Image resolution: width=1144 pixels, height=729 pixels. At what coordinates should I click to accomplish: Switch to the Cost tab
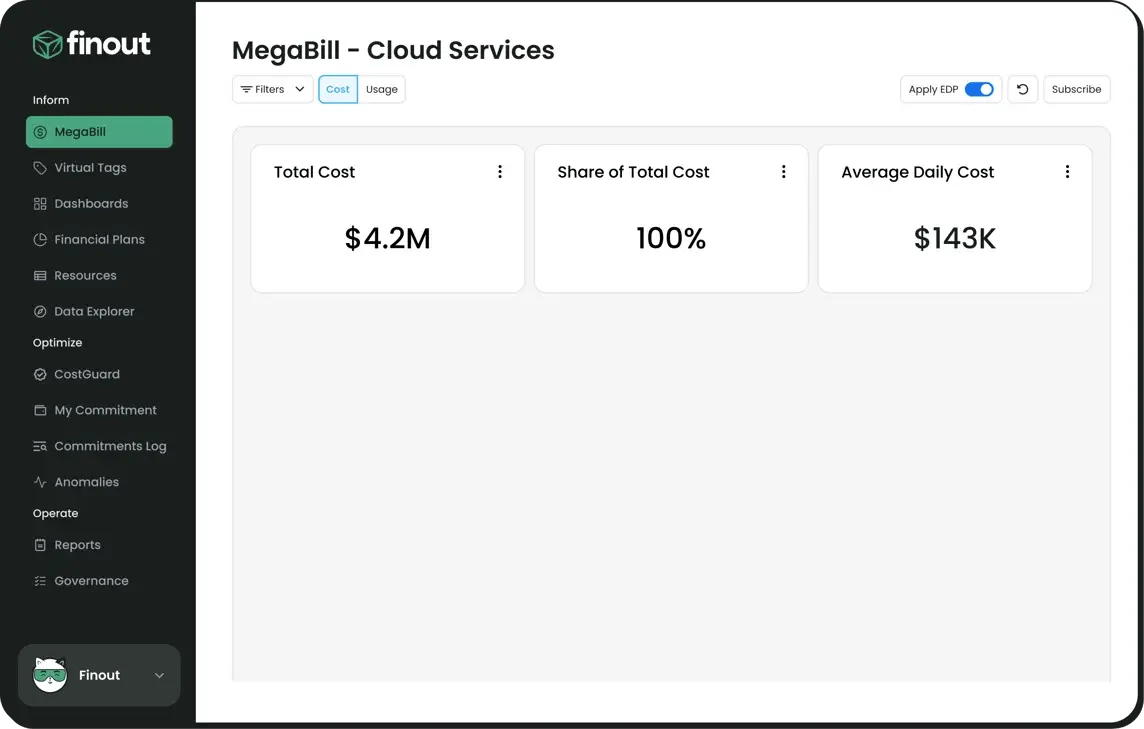point(338,89)
